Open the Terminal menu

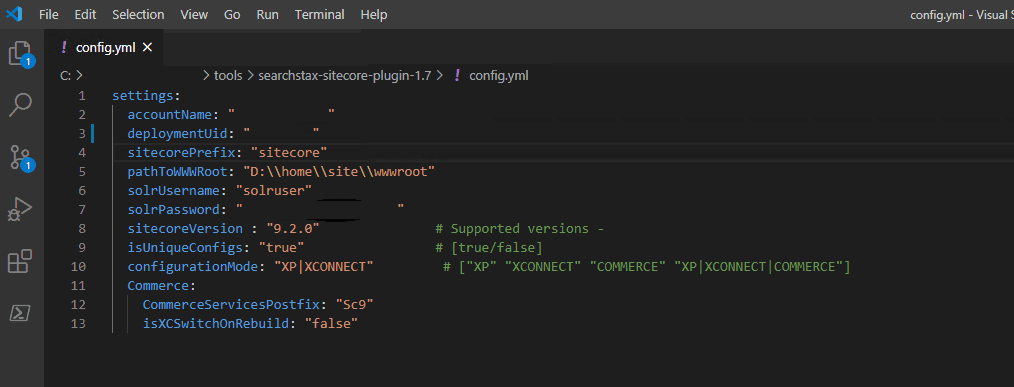click(x=319, y=14)
